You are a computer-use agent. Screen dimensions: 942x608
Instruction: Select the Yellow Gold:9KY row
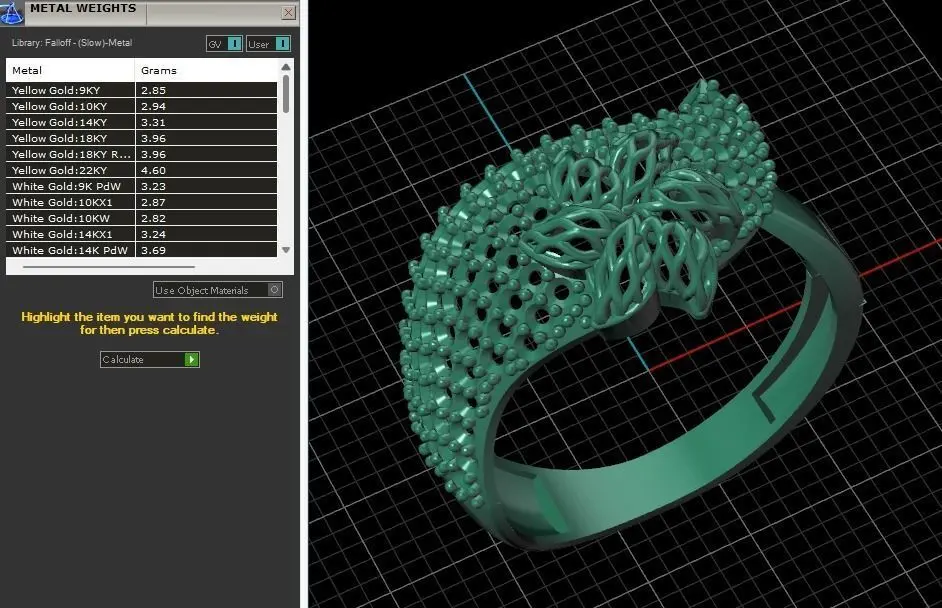point(142,90)
